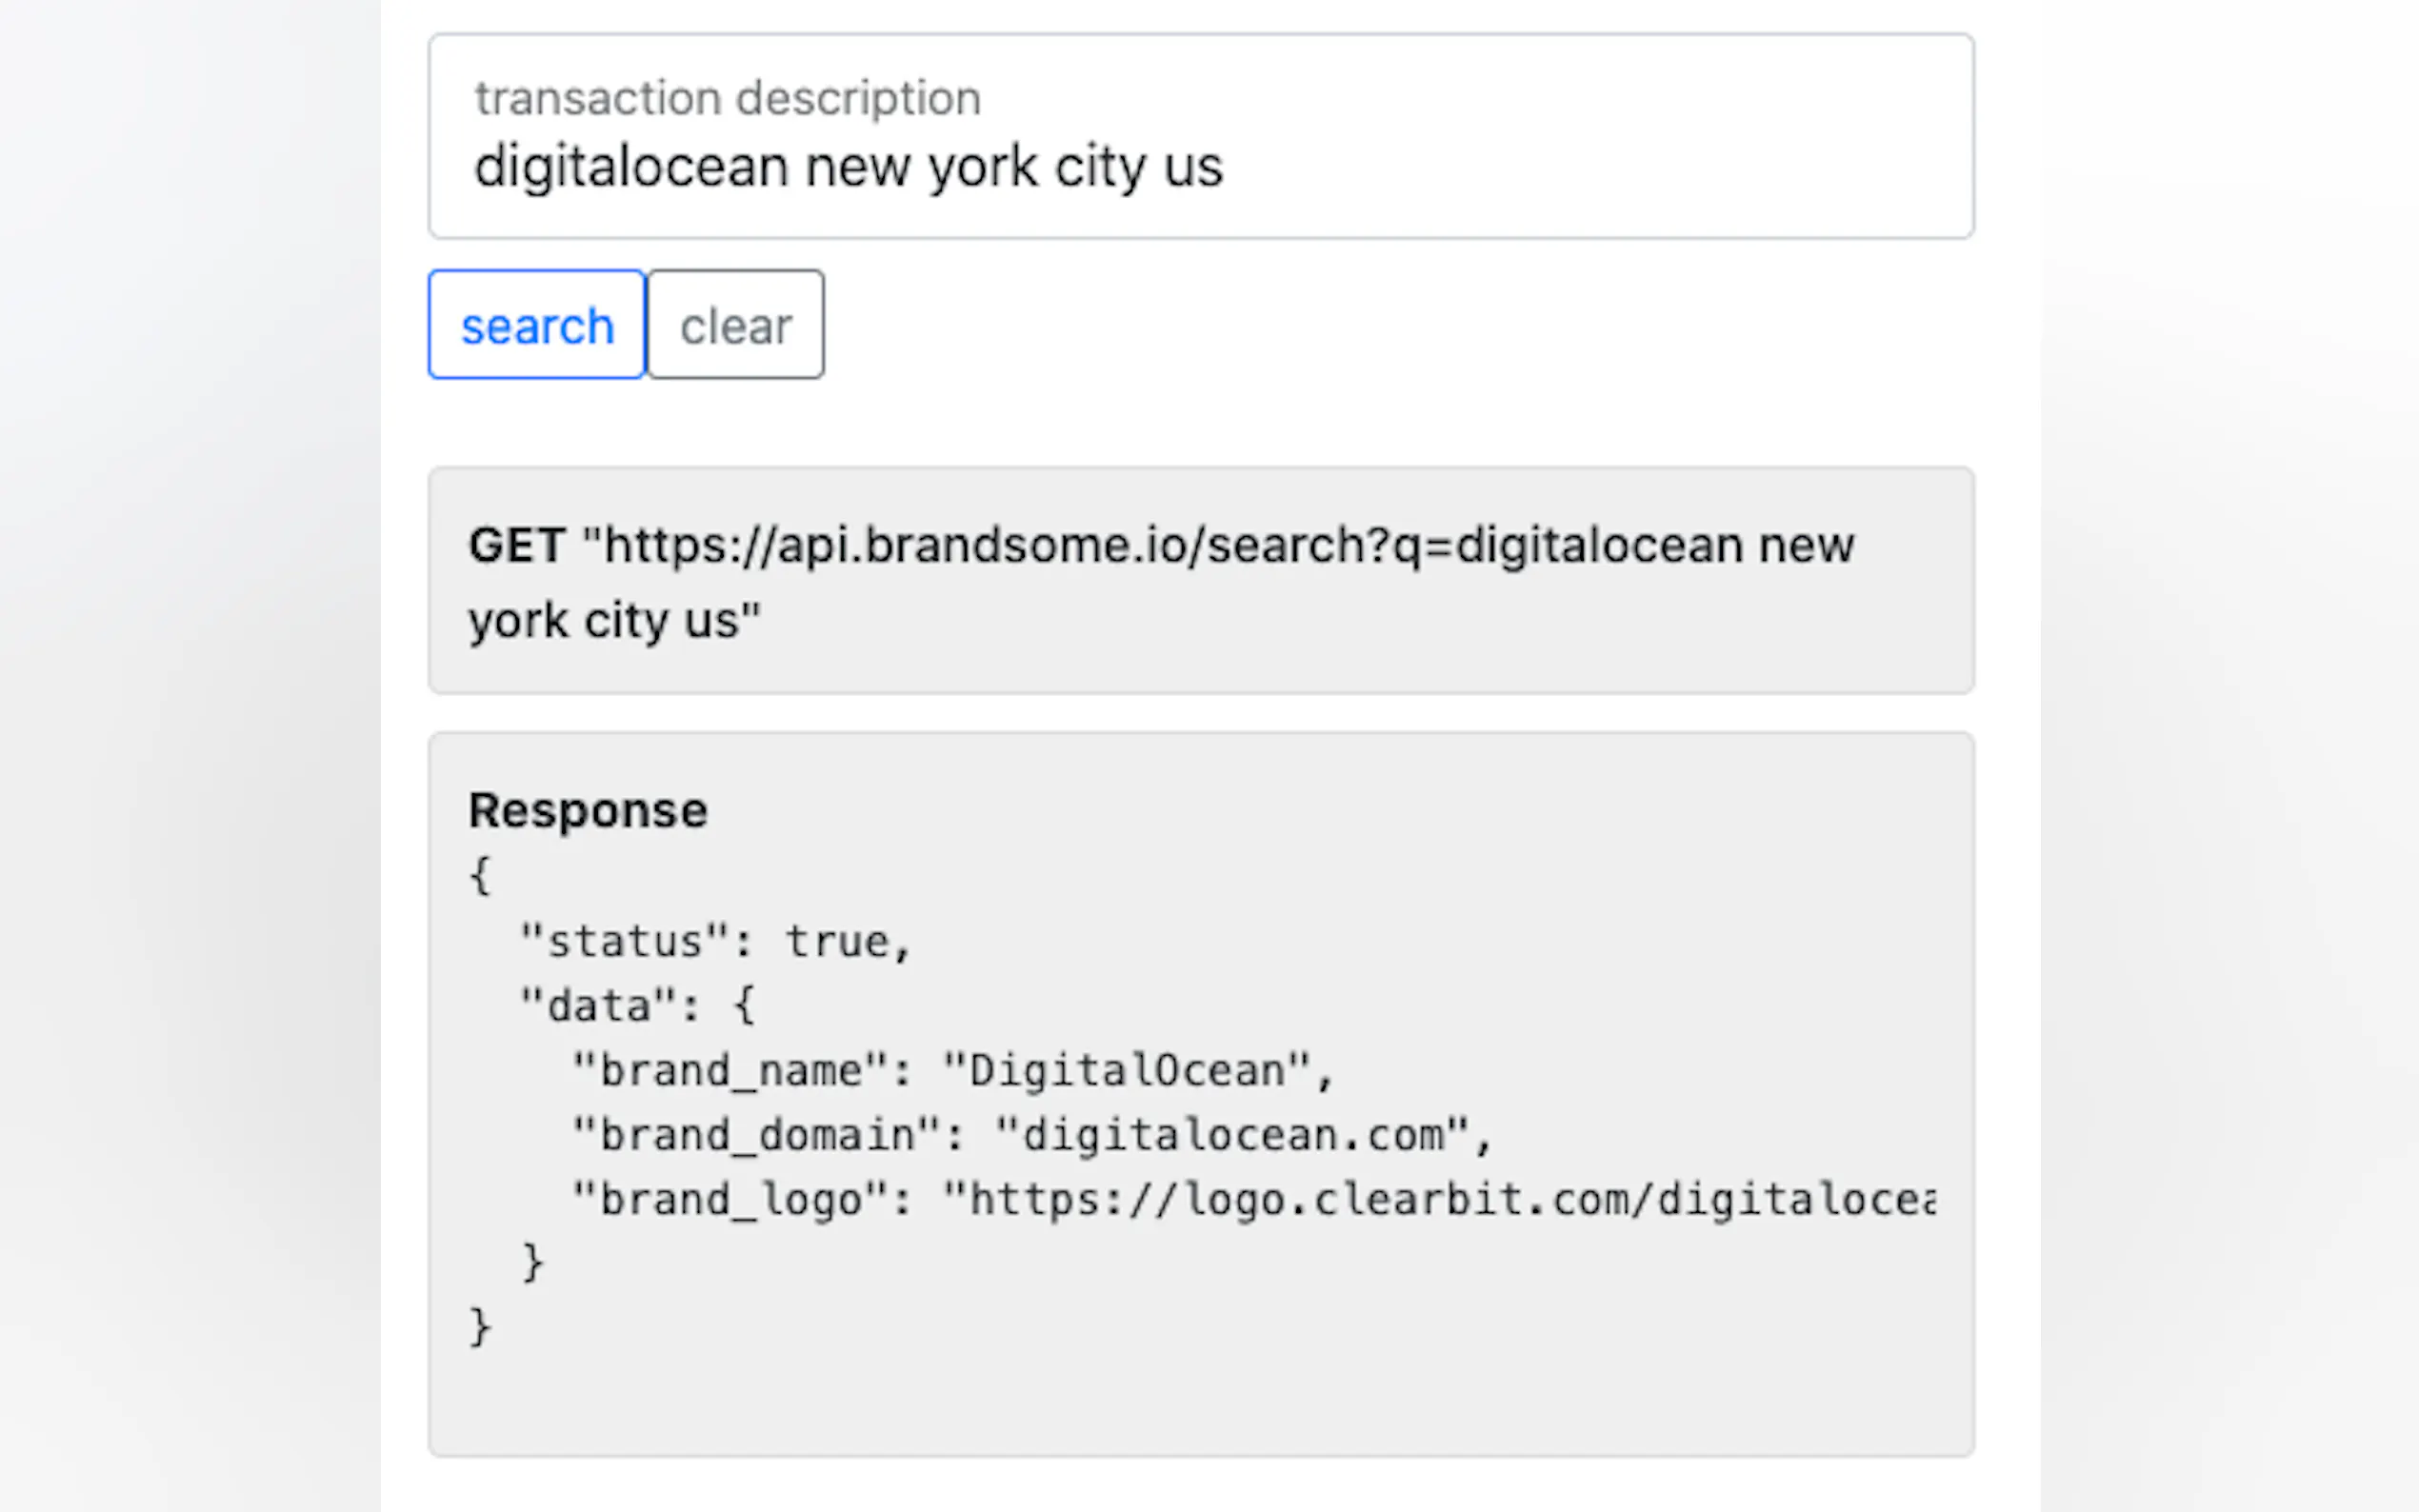
Task: Click the "data": { line
Action: [638, 1006]
